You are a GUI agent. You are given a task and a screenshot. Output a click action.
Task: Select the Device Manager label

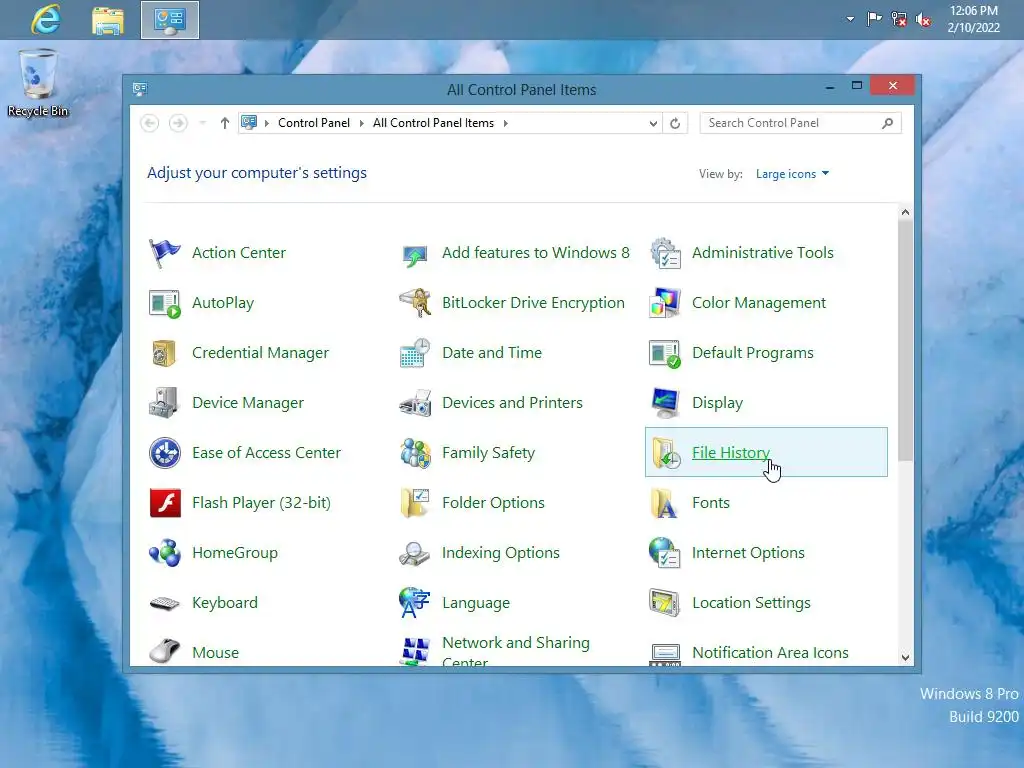248,403
